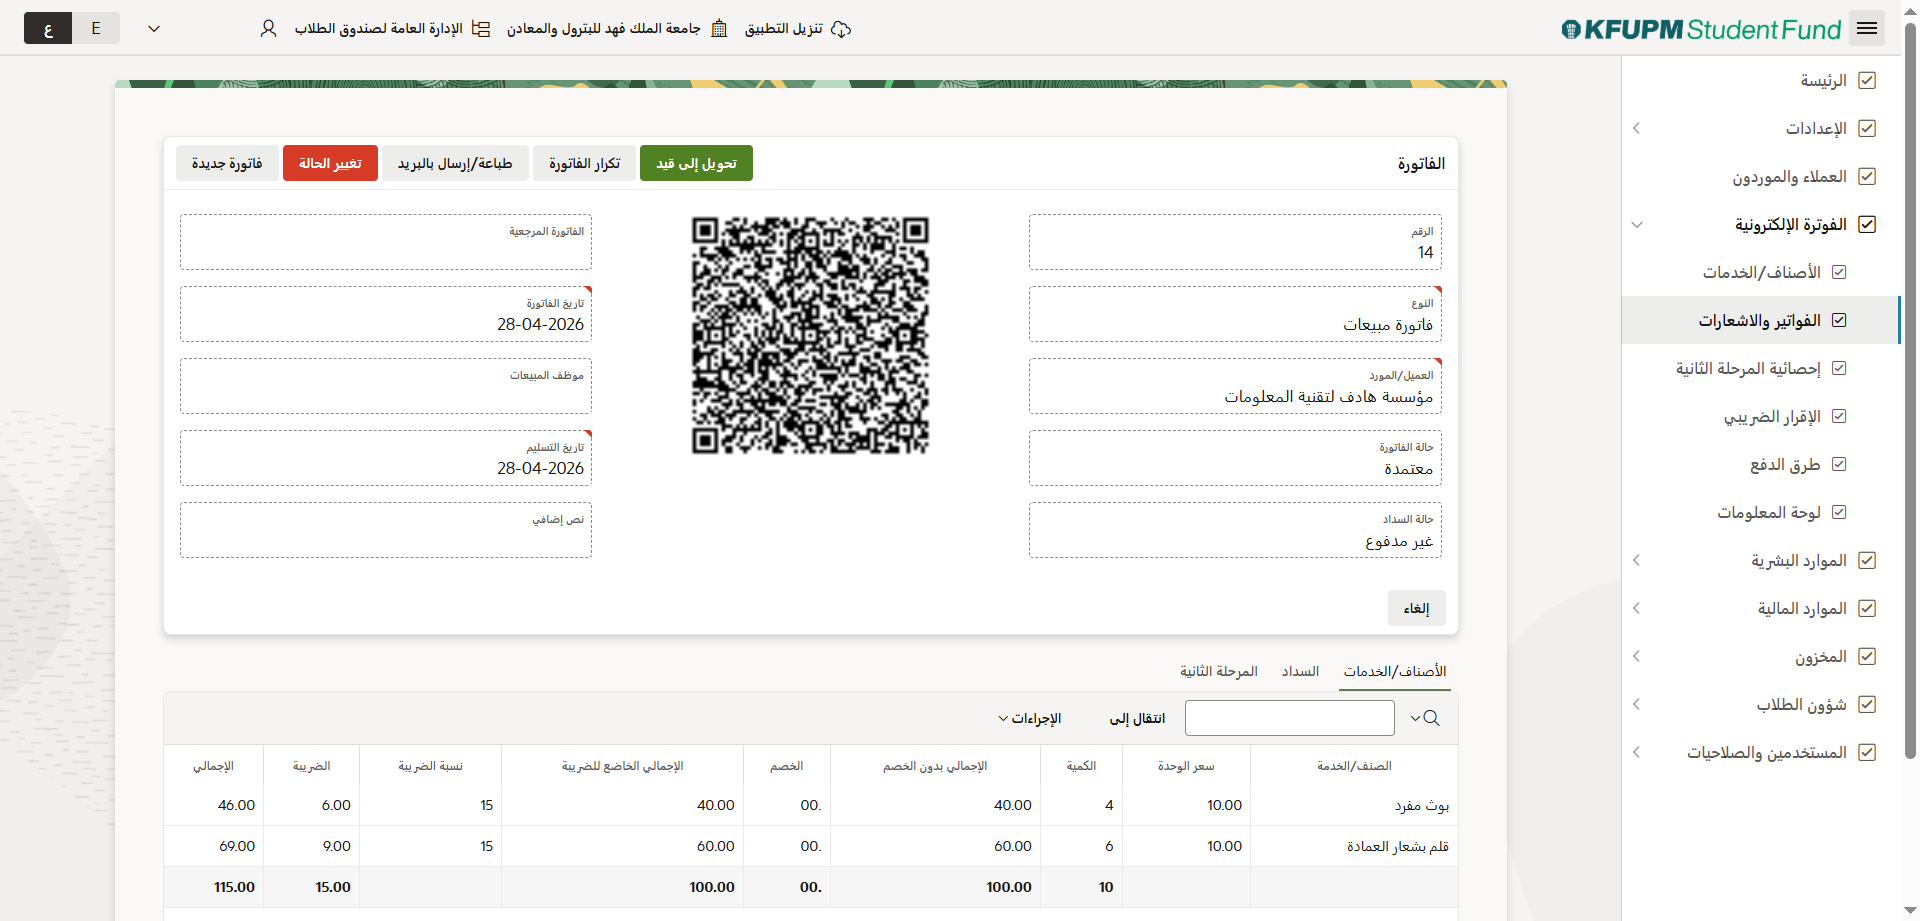
Task: Click the موظف المبيعات field
Action: pos(386,386)
